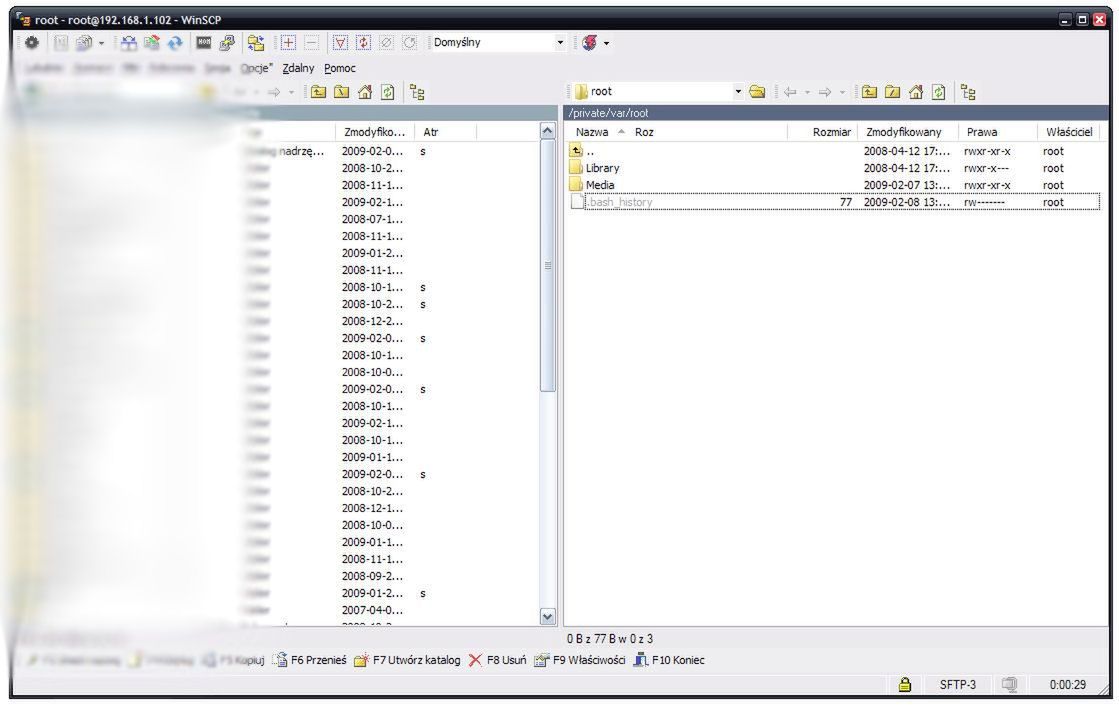Click the Compare Directories toolbar icon
The width and height of the screenshot is (1119, 705).
pyautogui.click(x=128, y=43)
